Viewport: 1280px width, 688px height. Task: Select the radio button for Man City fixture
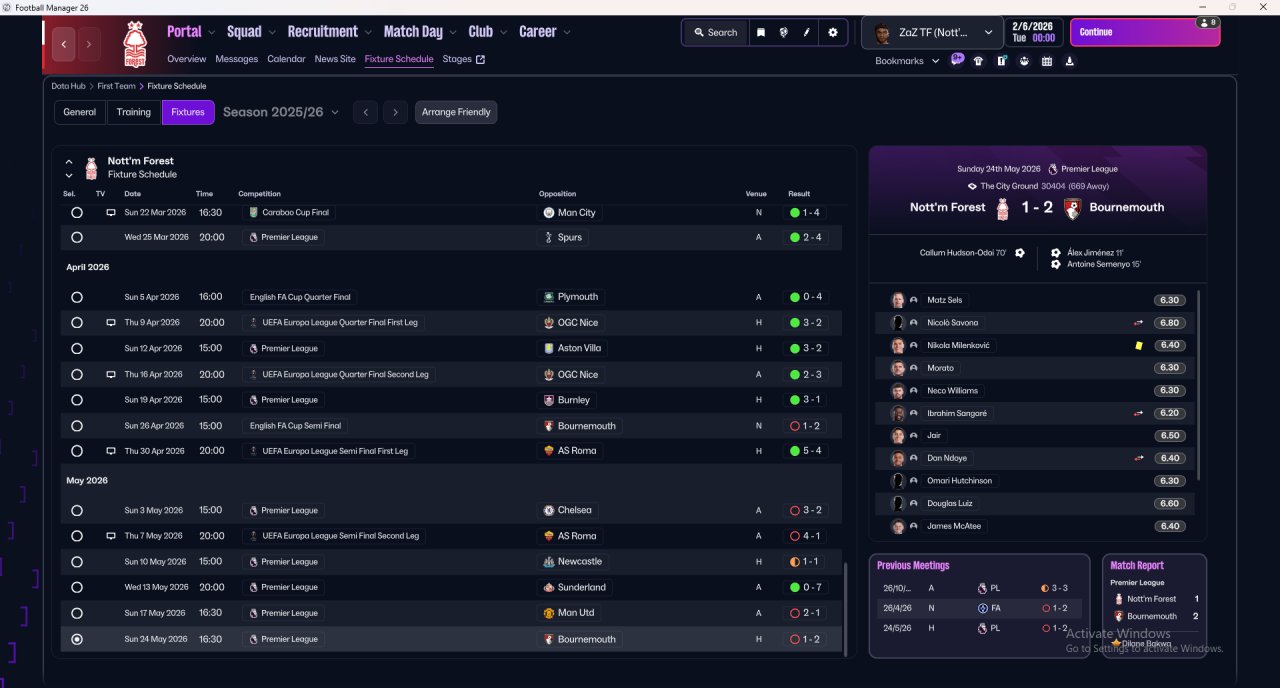coord(77,213)
